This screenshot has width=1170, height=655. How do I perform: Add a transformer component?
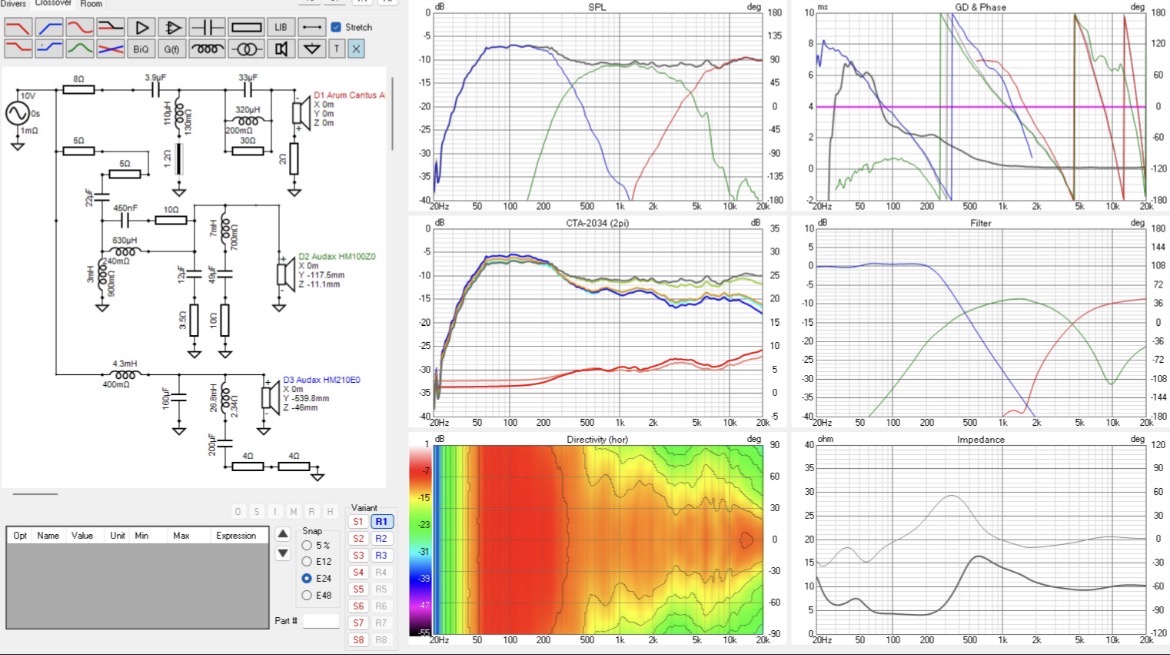coord(246,49)
